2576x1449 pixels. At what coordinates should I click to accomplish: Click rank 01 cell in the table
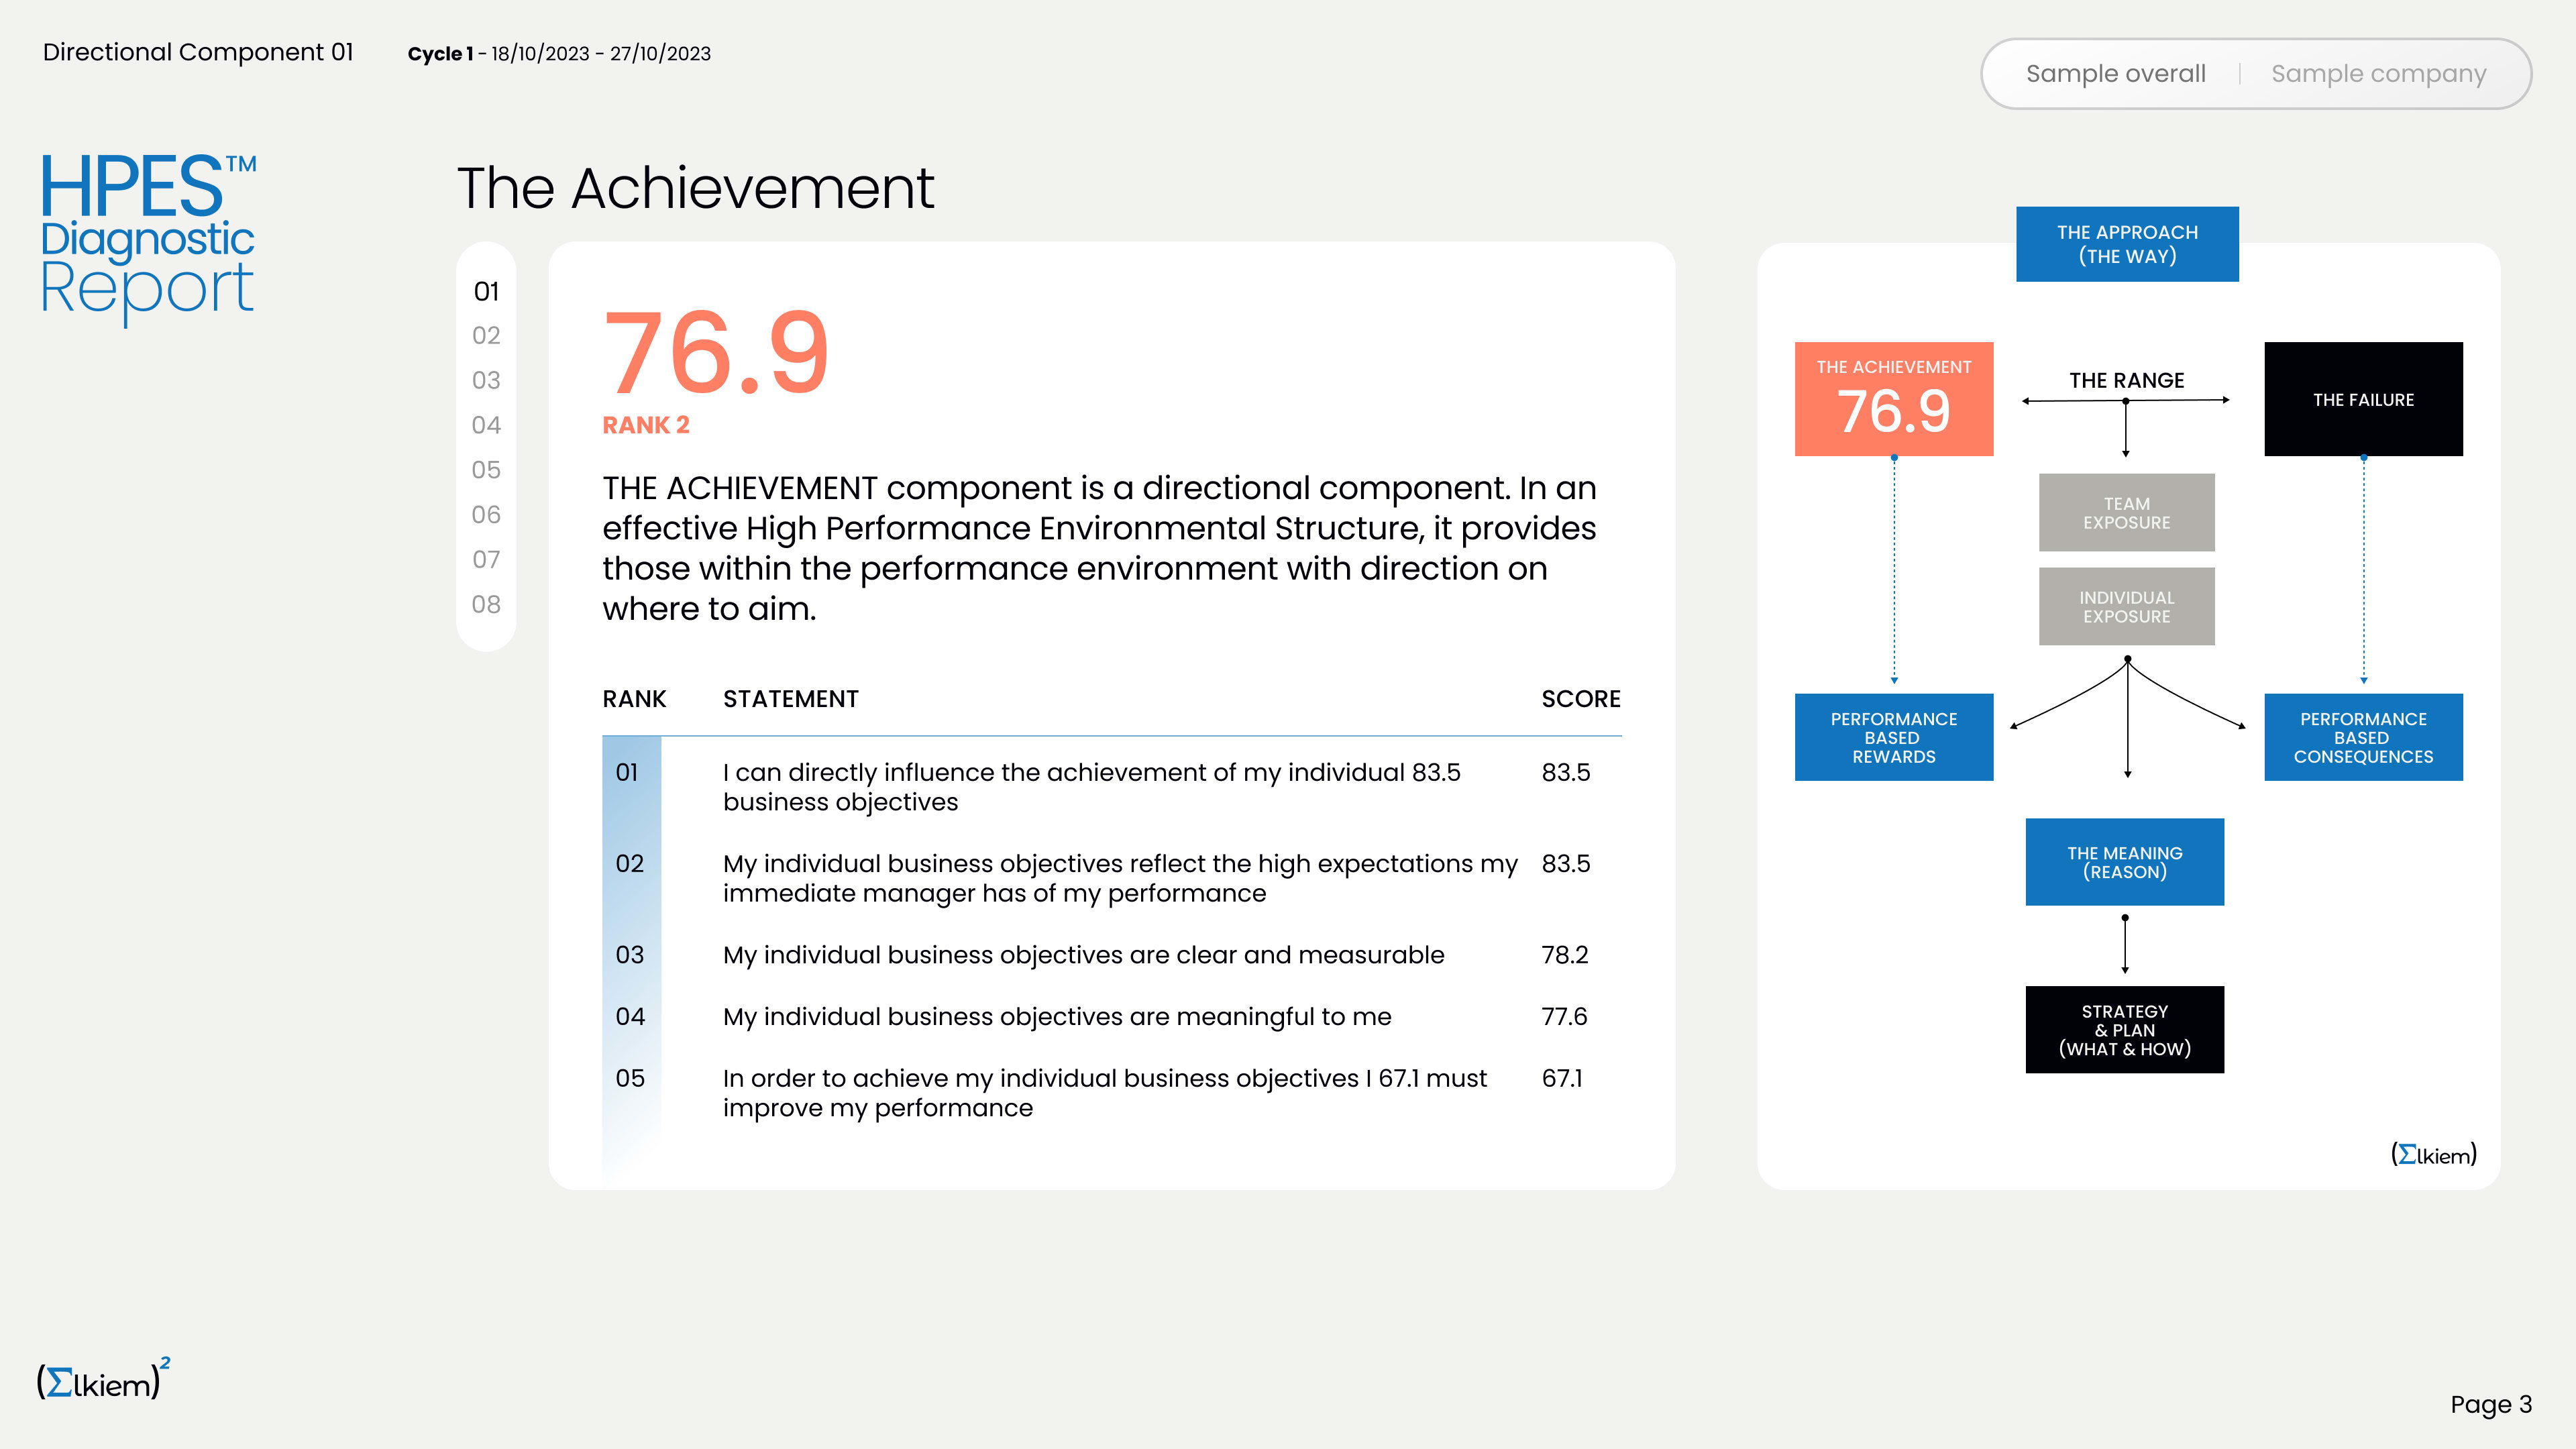tap(627, 772)
